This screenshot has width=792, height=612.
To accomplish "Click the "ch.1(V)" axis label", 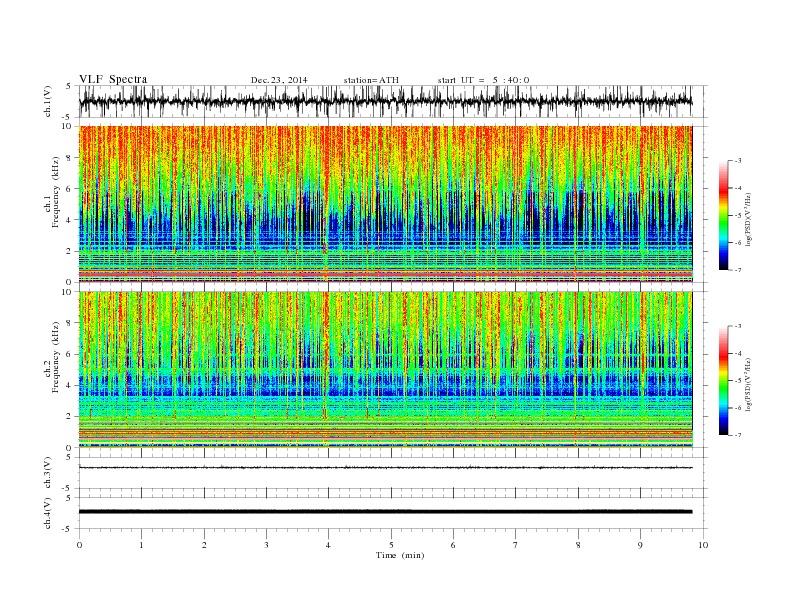I will click(x=48, y=101).
